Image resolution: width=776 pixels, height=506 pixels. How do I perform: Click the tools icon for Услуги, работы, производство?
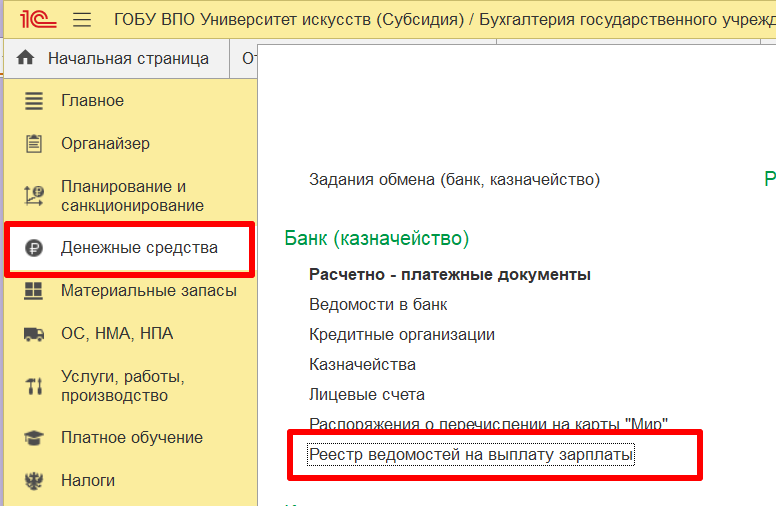point(34,386)
